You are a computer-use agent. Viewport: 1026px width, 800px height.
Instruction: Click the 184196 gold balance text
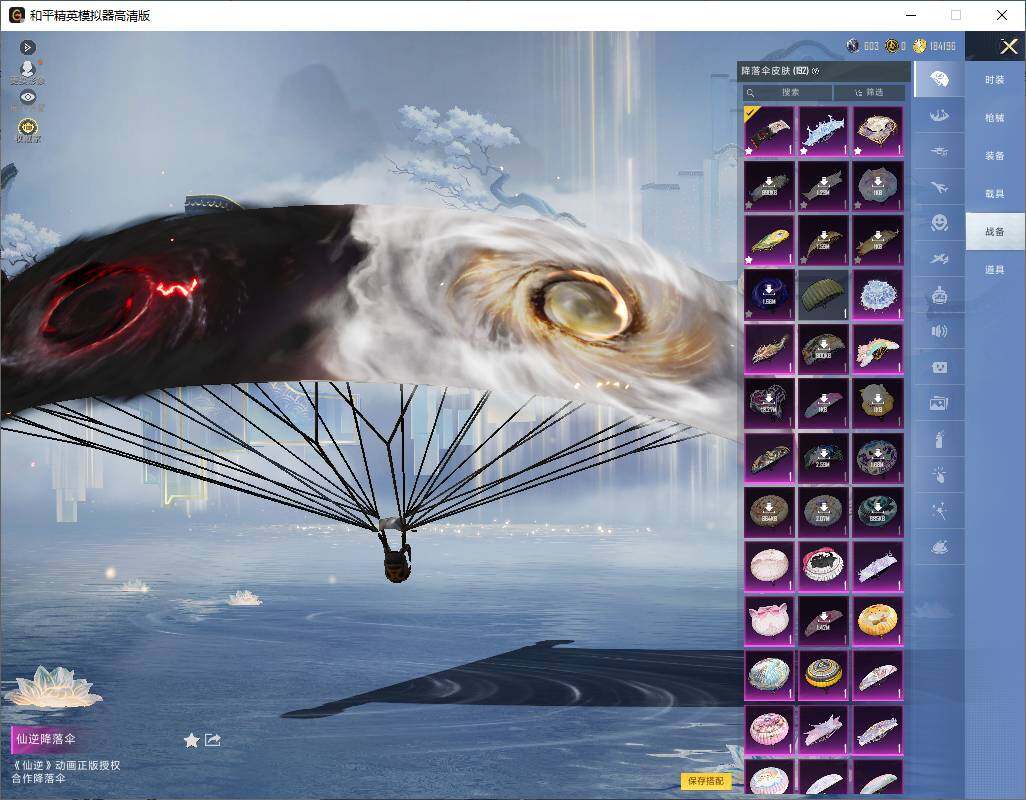tap(943, 46)
